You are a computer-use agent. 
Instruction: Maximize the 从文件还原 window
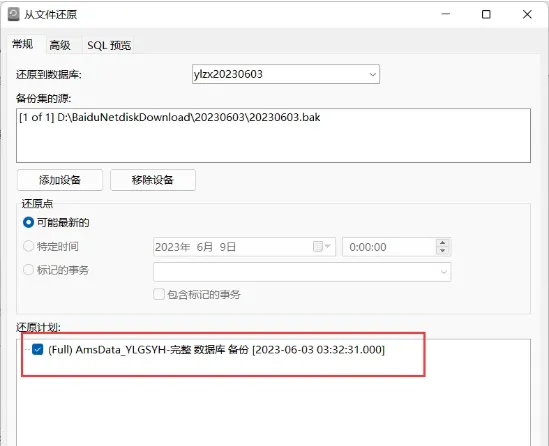pyautogui.click(x=486, y=14)
